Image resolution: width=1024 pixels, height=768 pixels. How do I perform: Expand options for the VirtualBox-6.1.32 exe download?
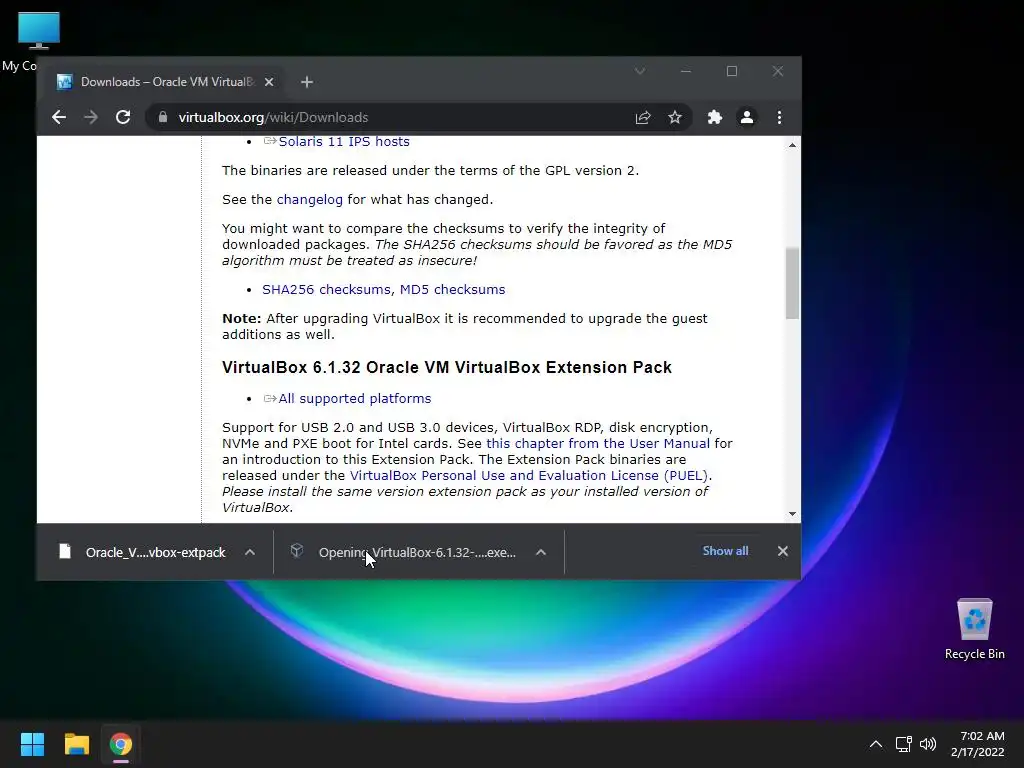(541, 552)
